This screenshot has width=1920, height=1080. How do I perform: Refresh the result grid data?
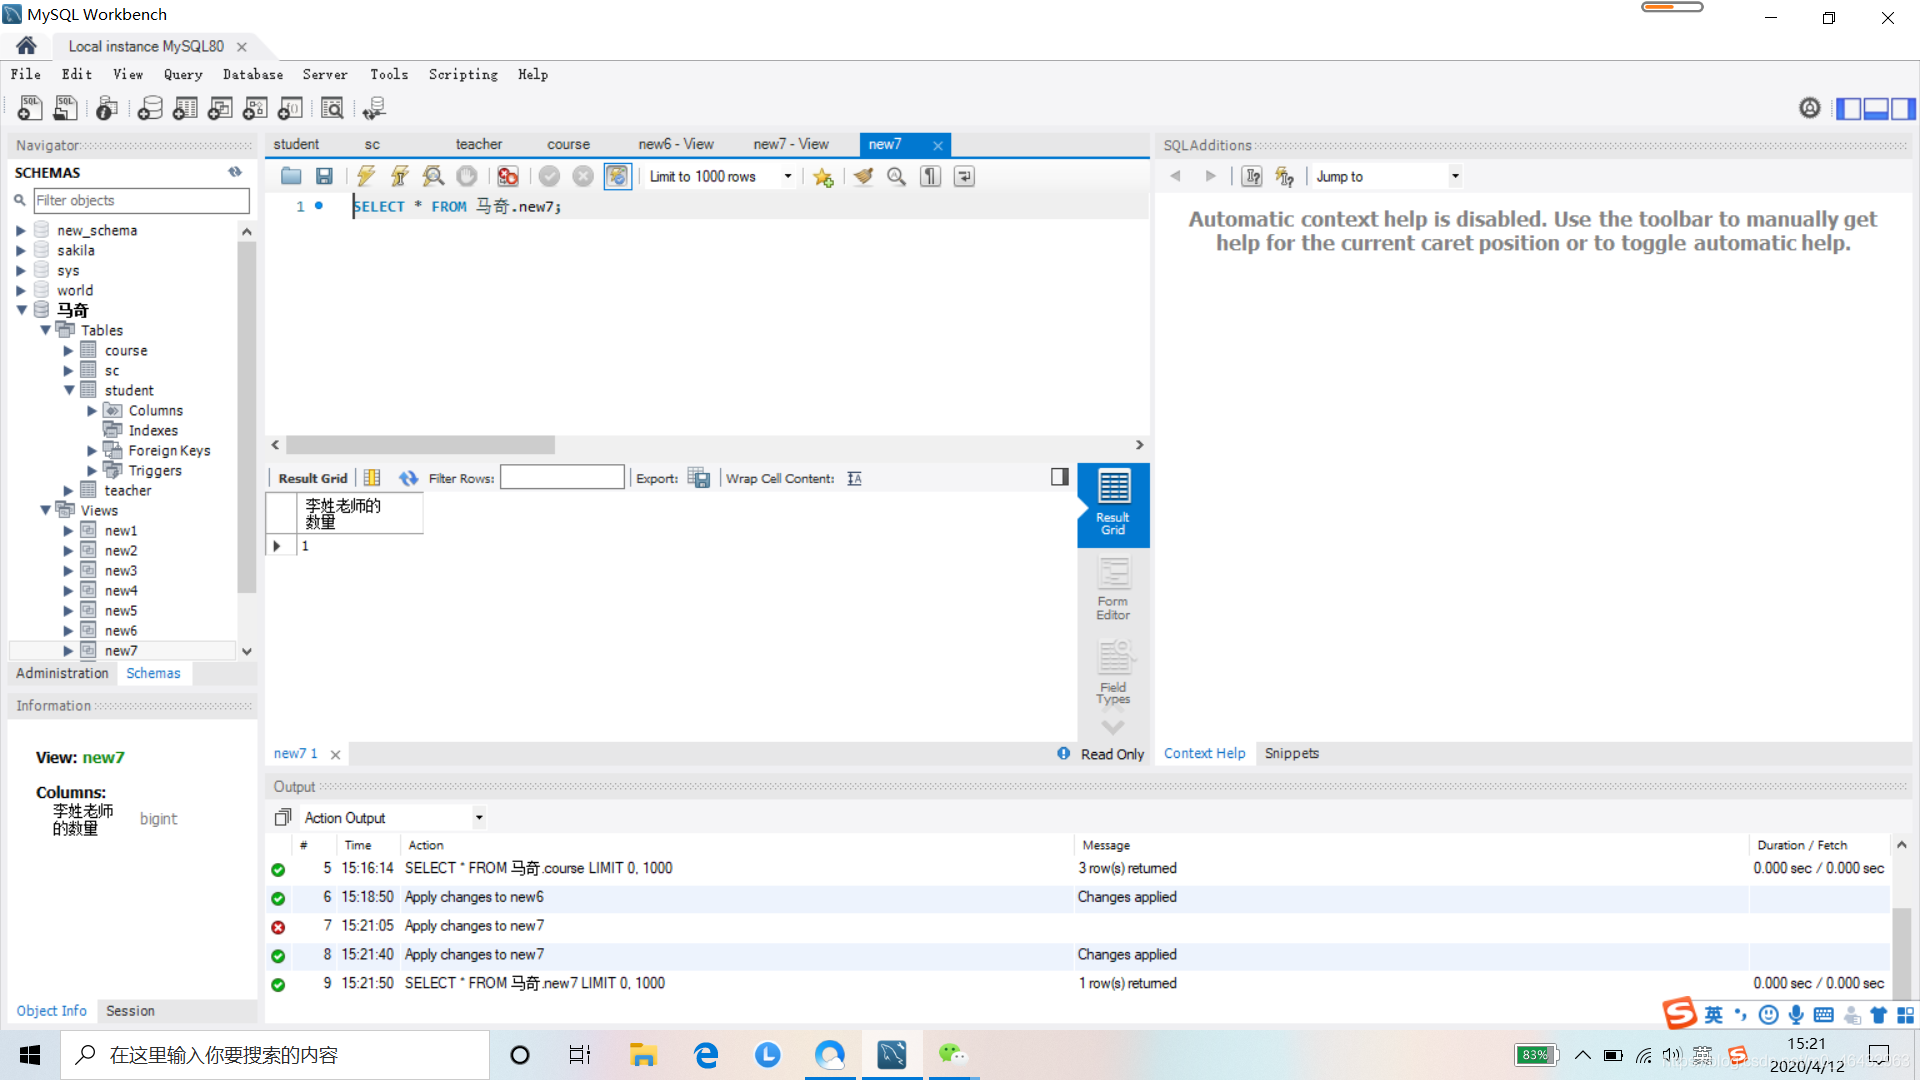point(408,478)
